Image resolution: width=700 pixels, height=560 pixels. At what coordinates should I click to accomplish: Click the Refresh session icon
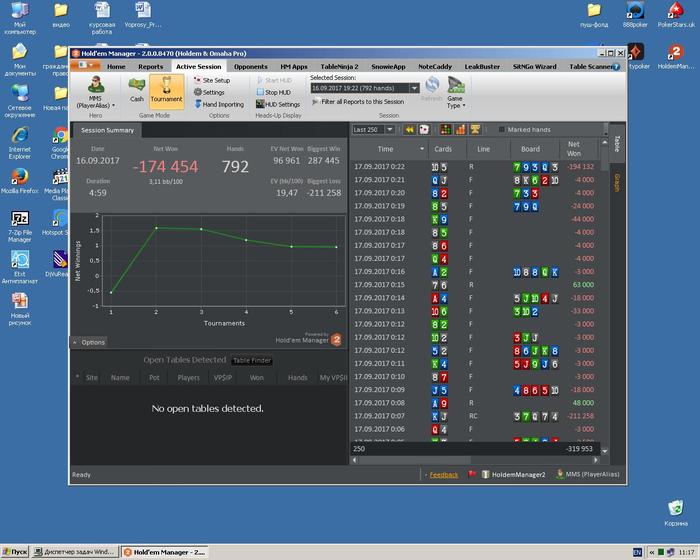[432, 89]
